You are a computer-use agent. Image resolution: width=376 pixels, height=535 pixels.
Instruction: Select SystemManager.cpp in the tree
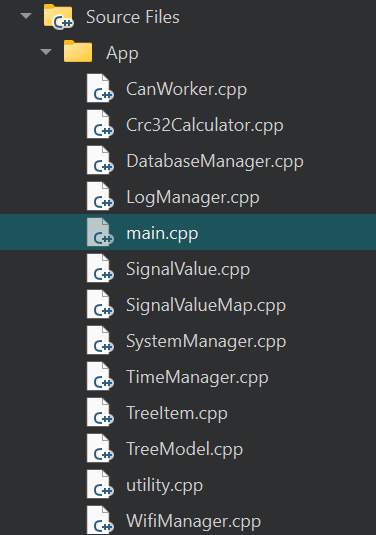point(206,342)
